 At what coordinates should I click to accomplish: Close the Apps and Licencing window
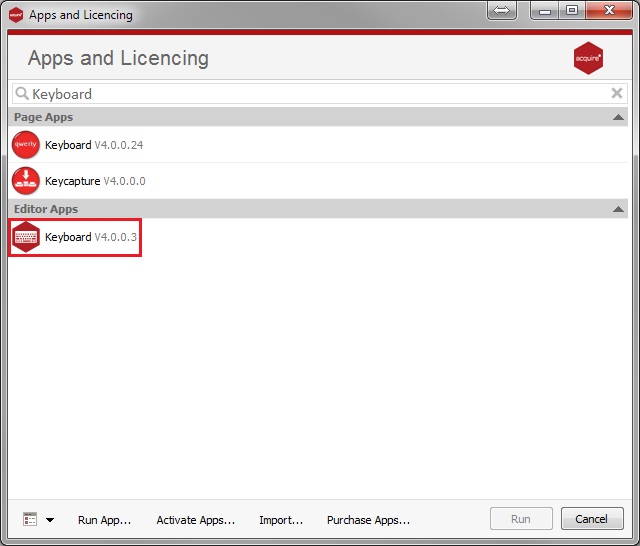pos(609,10)
